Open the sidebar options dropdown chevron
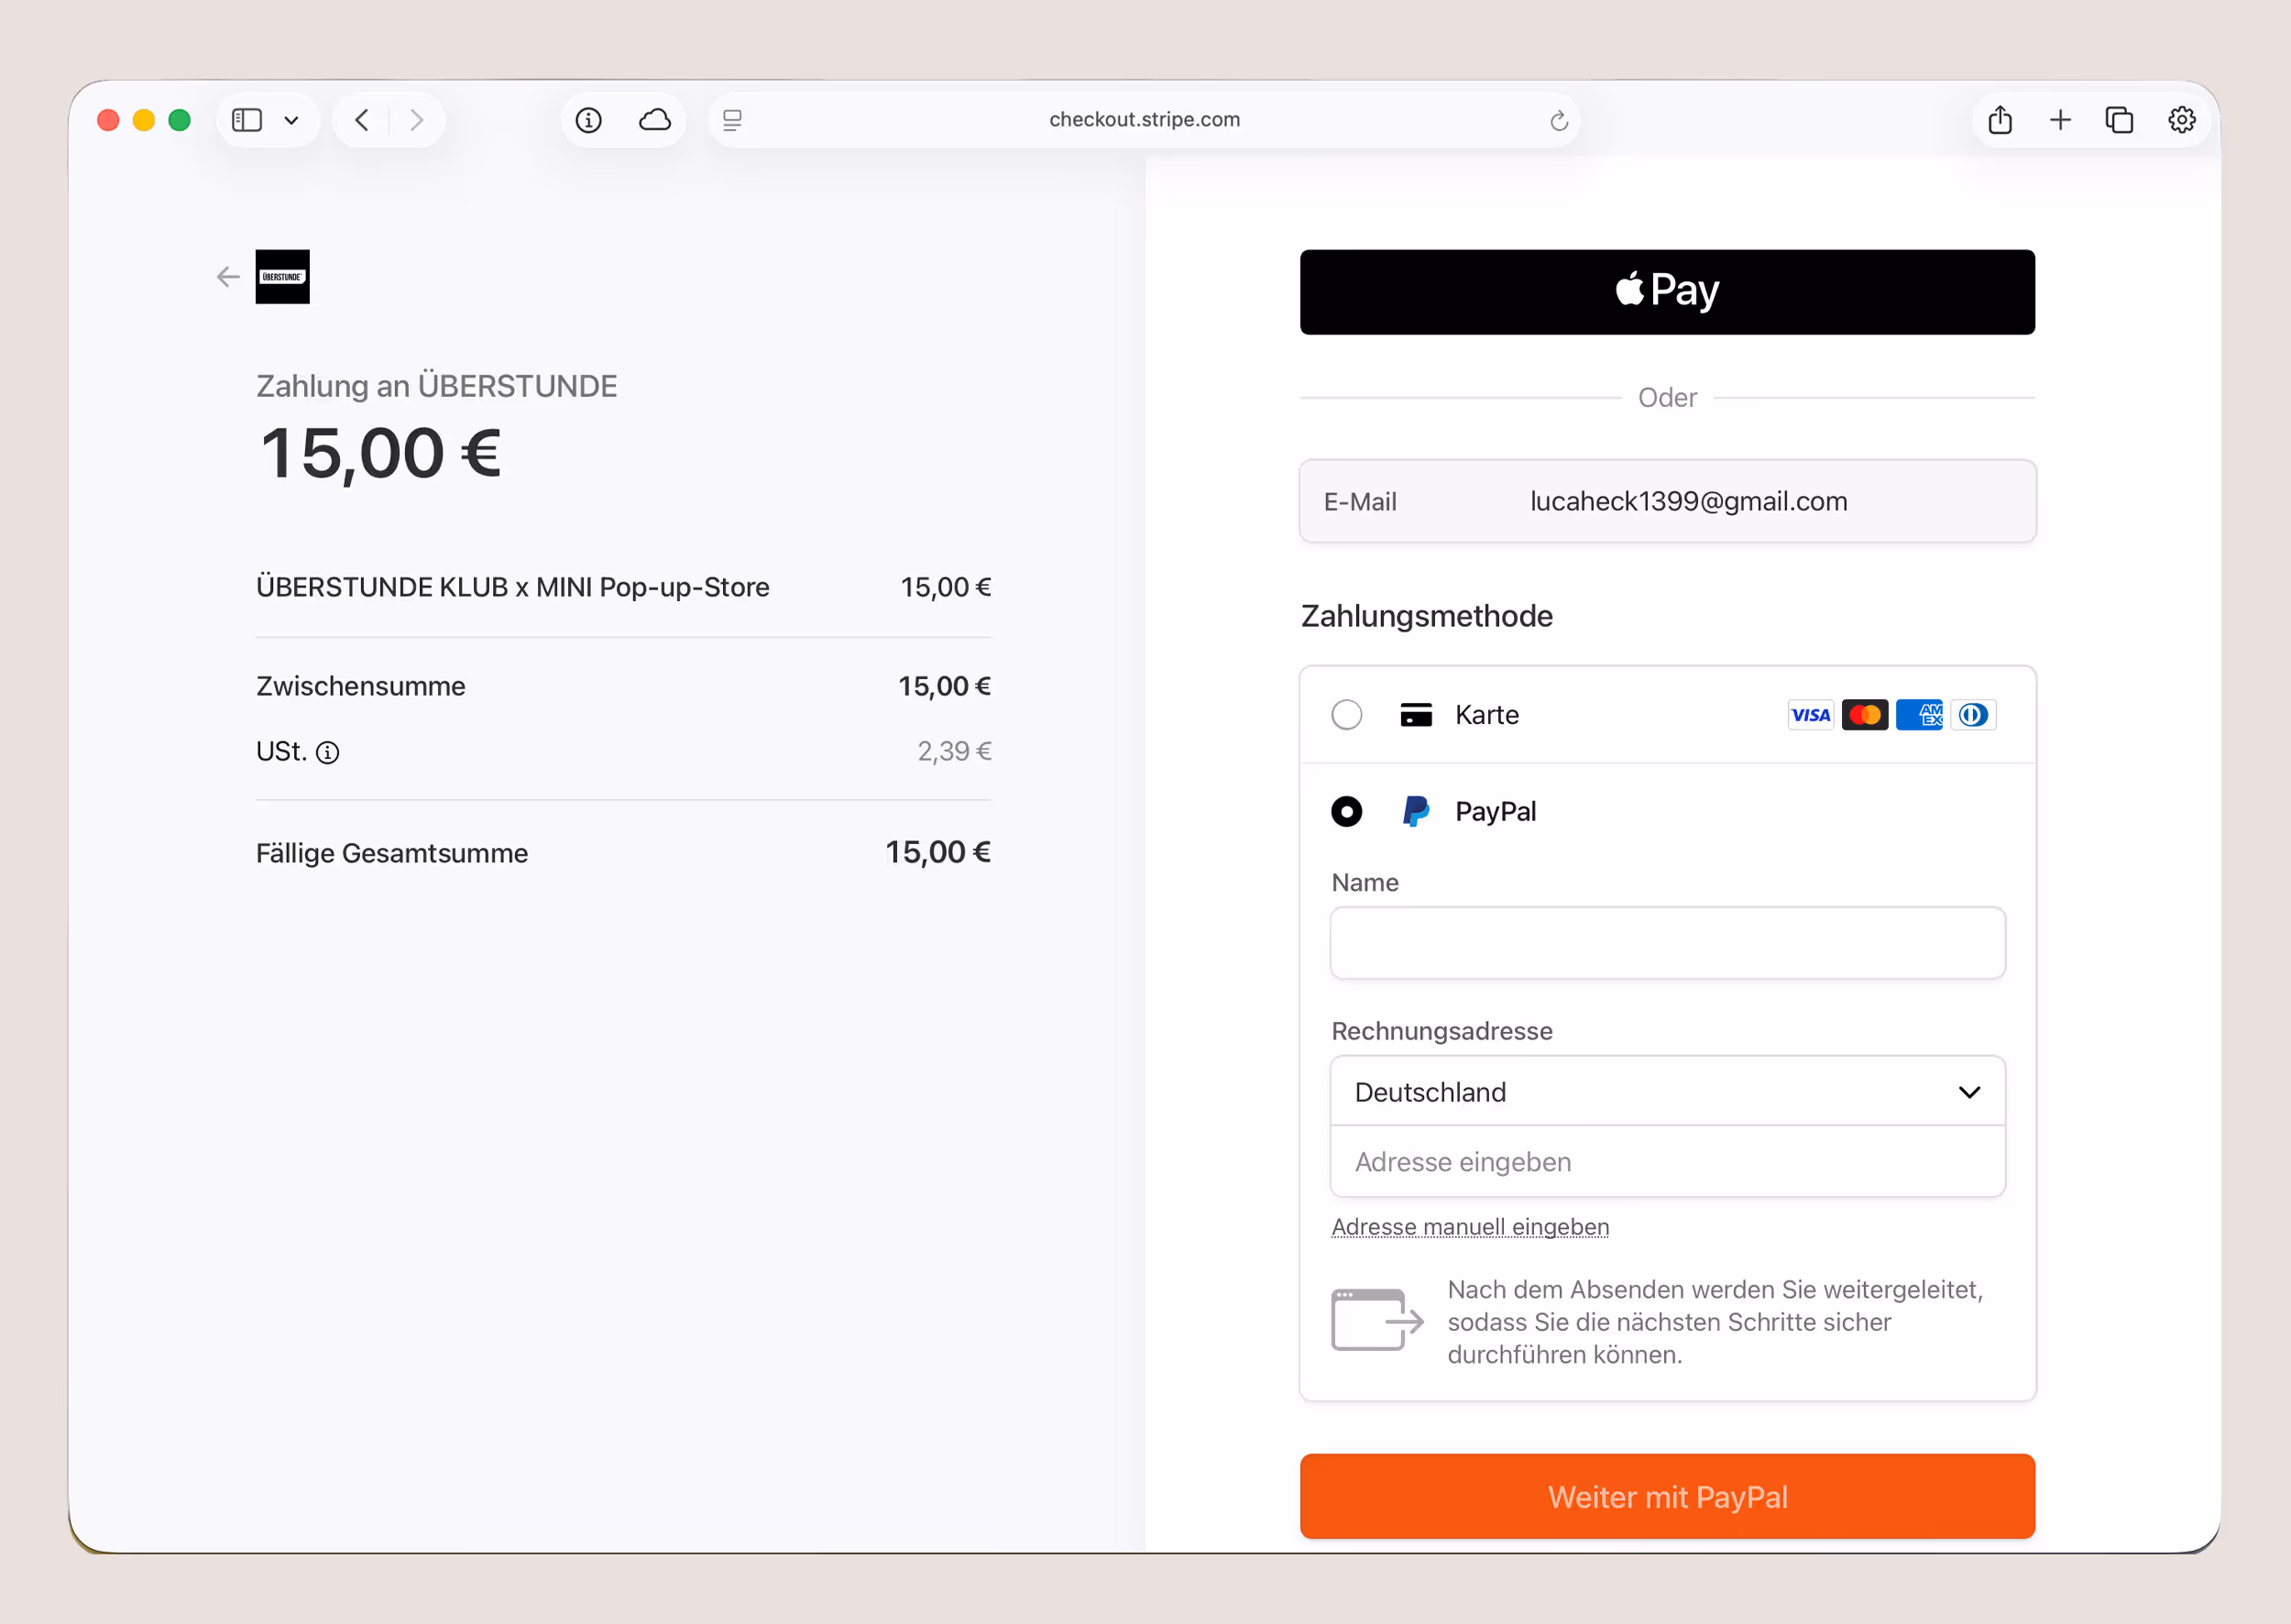 pos(291,121)
